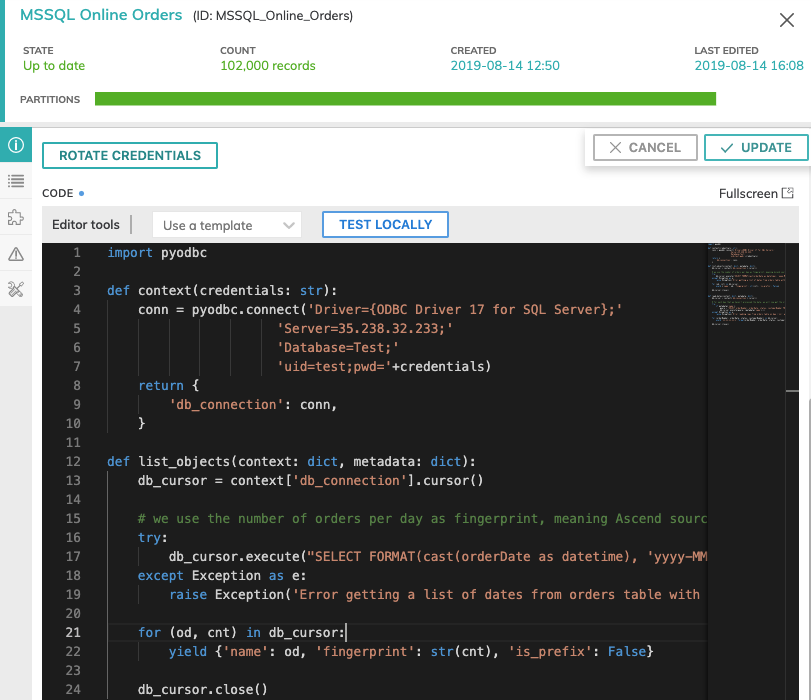Click the puzzle piece sidebar icon

[x=15, y=218]
